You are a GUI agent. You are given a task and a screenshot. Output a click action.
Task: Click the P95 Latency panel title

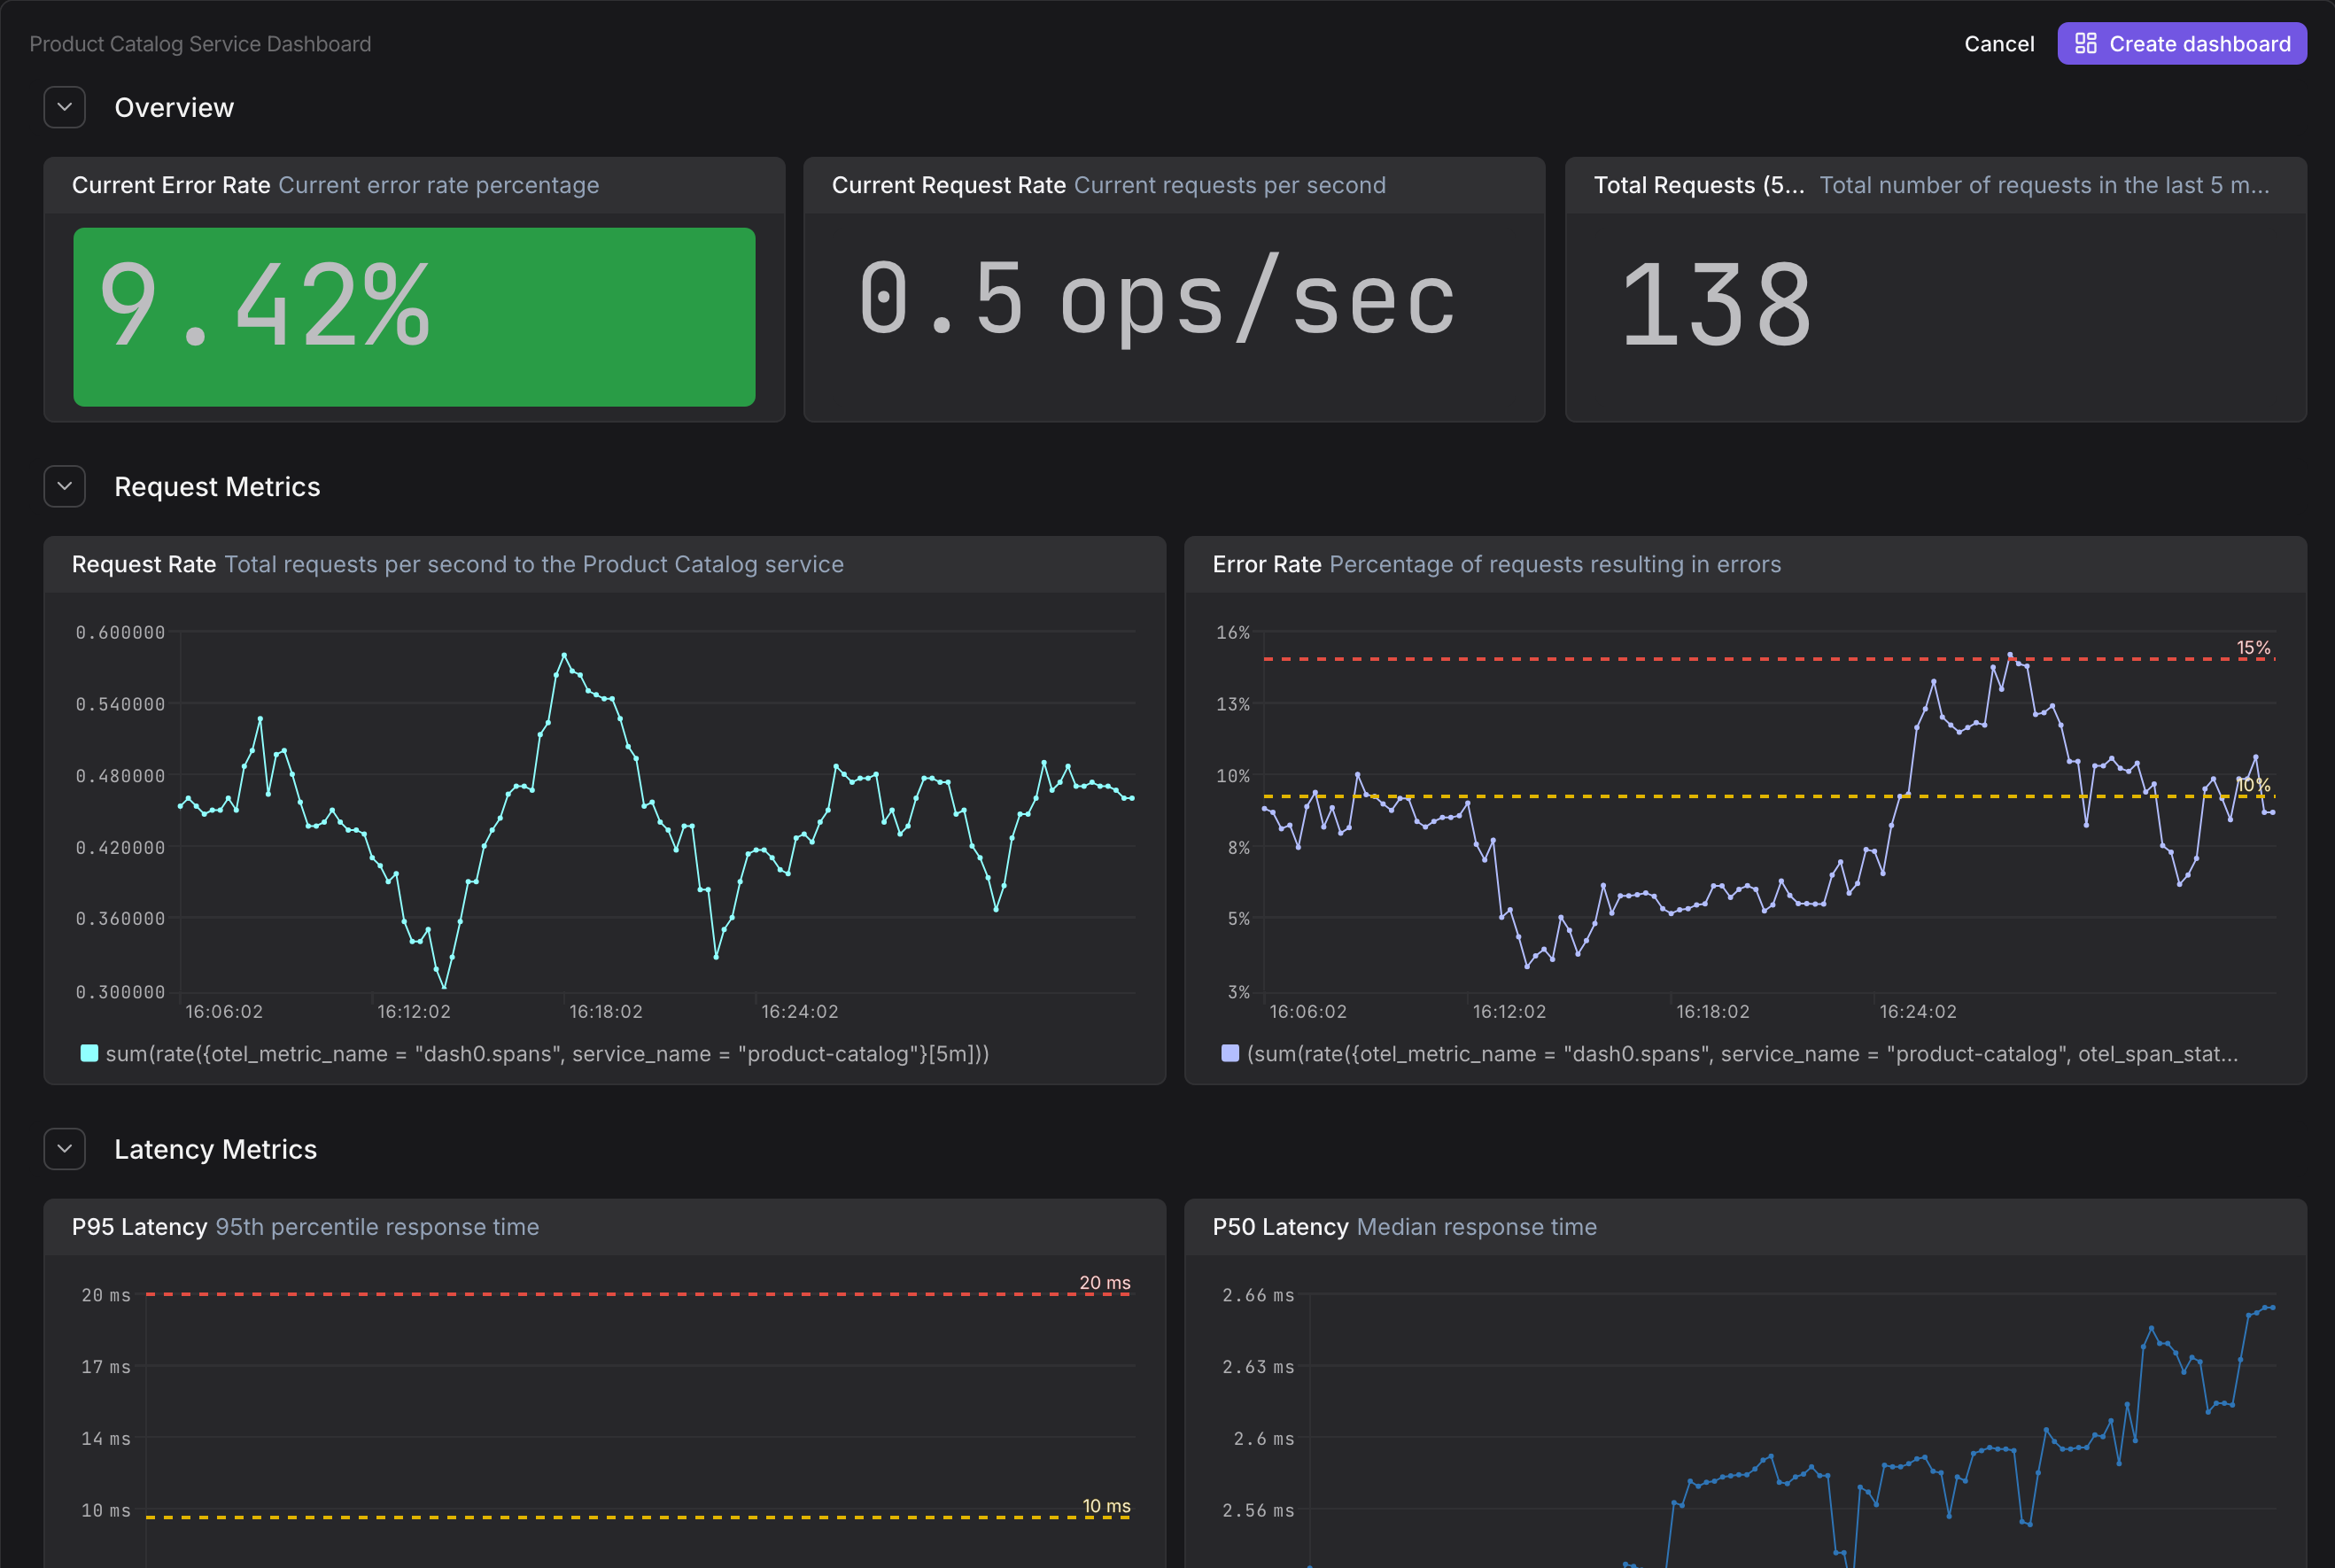click(x=139, y=1227)
